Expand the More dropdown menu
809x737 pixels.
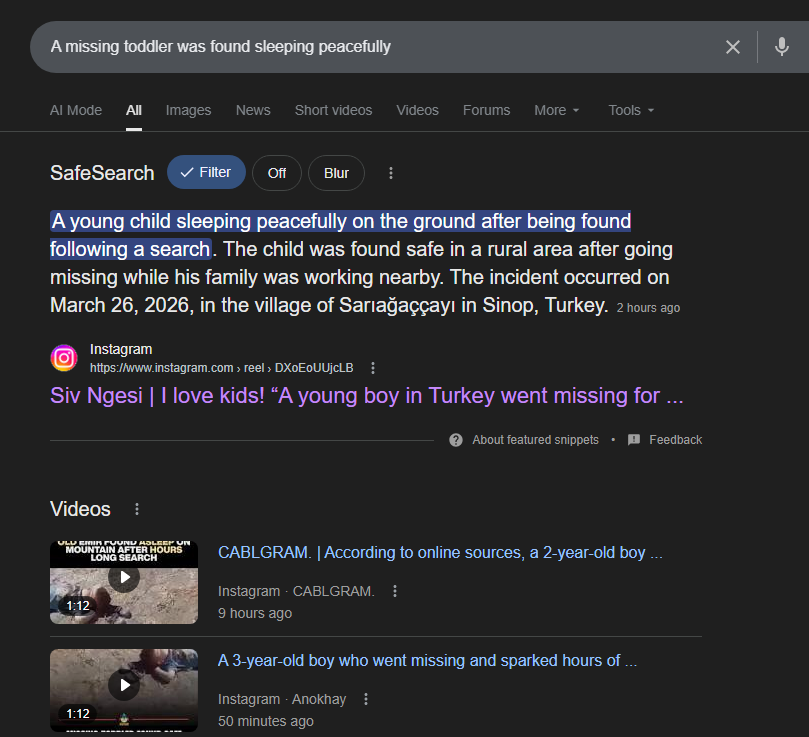(557, 110)
